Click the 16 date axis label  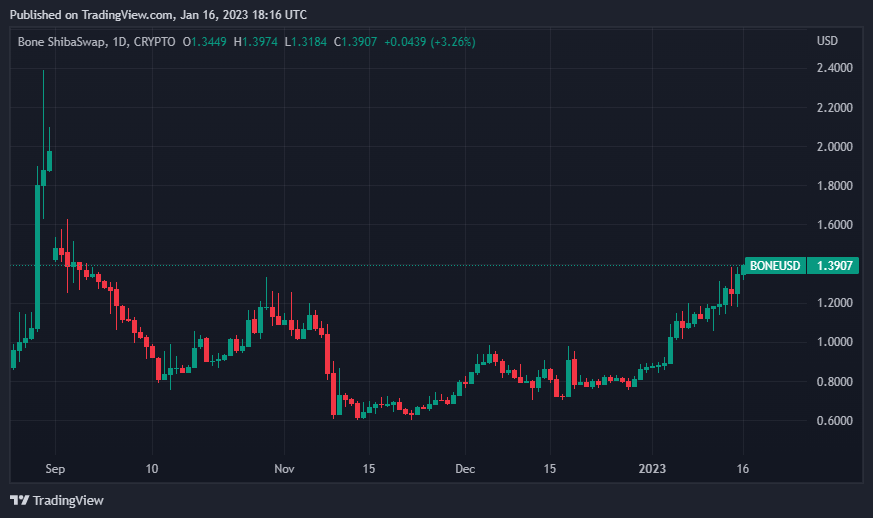point(743,468)
